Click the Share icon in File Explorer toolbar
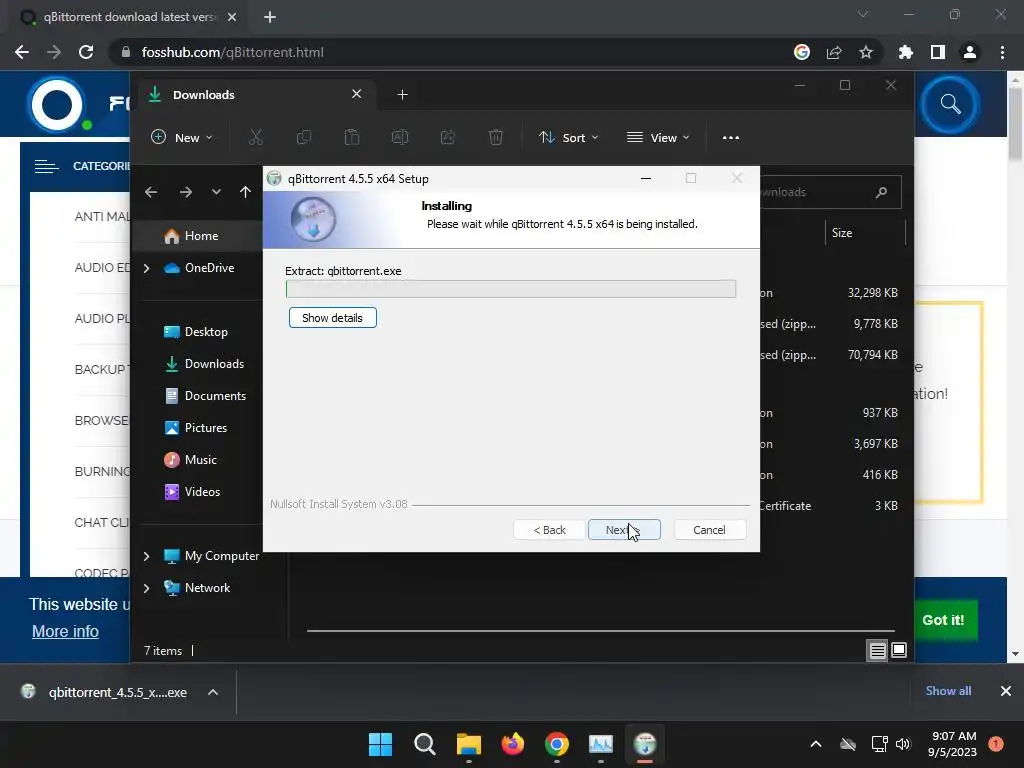 (x=448, y=137)
